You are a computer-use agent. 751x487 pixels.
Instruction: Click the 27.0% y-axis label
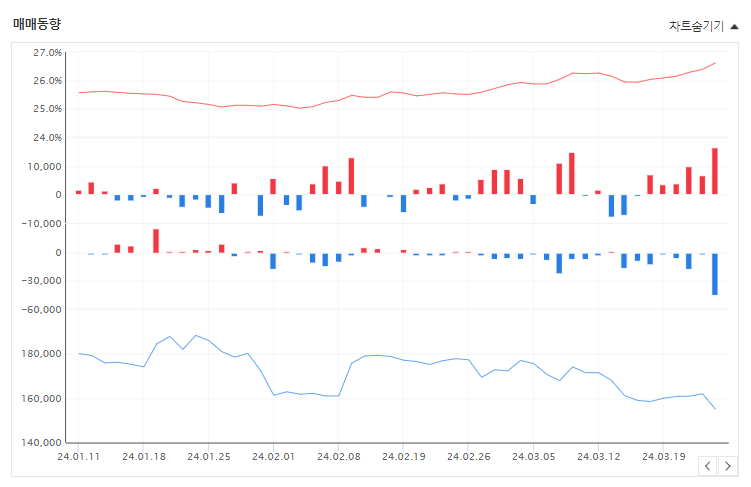(47, 53)
